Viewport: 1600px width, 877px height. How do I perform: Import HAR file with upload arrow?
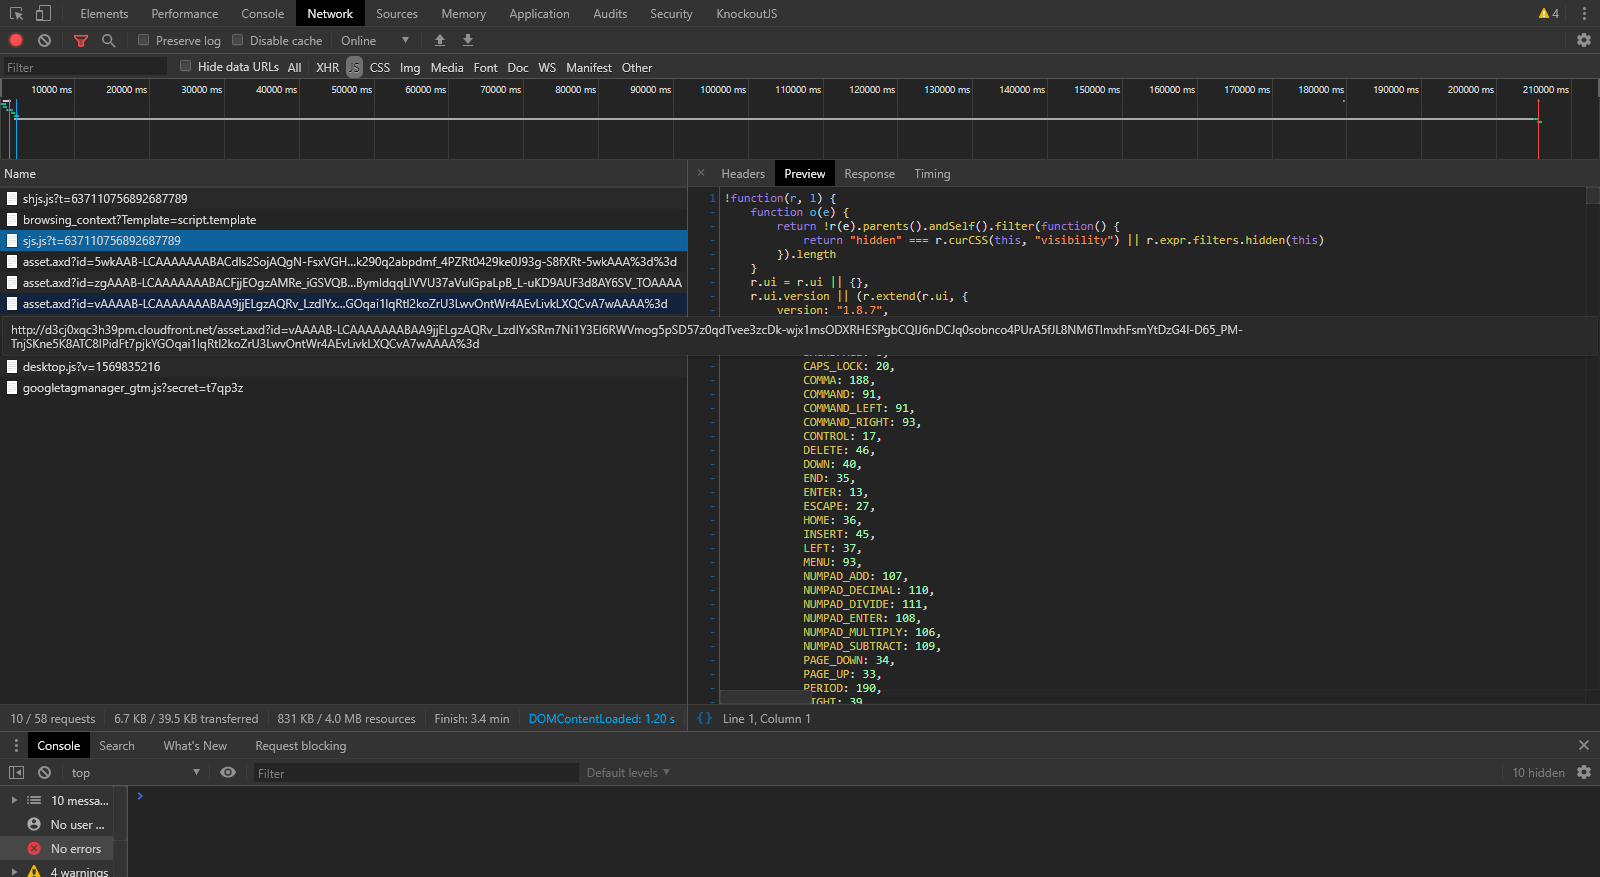pyautogui.click(x=440, y=41)
